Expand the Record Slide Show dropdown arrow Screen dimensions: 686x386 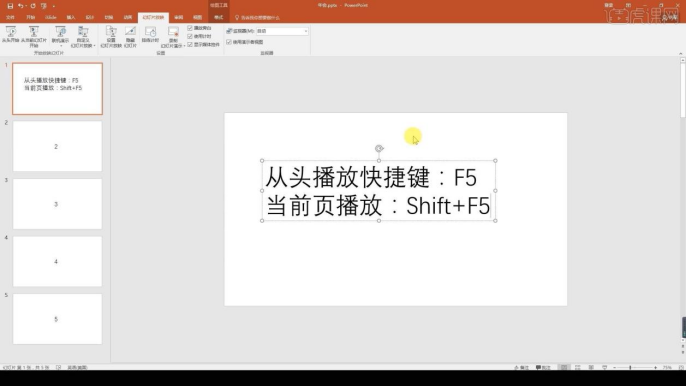[184, 46]
